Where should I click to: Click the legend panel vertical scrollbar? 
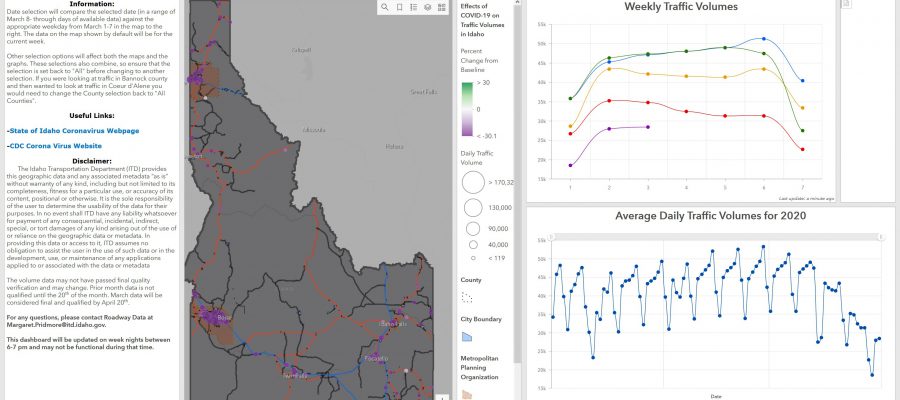[517, 184]
